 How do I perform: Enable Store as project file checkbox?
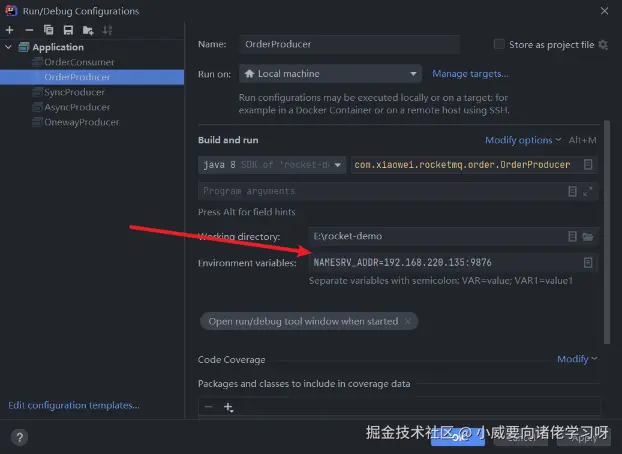coord(499,44)
